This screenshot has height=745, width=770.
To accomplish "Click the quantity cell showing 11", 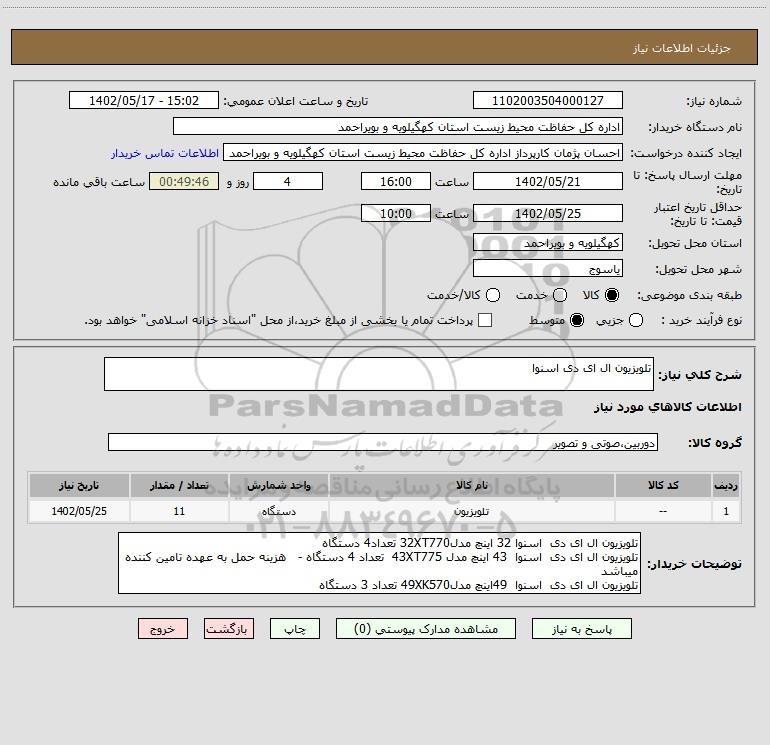I will click(179, 511).
